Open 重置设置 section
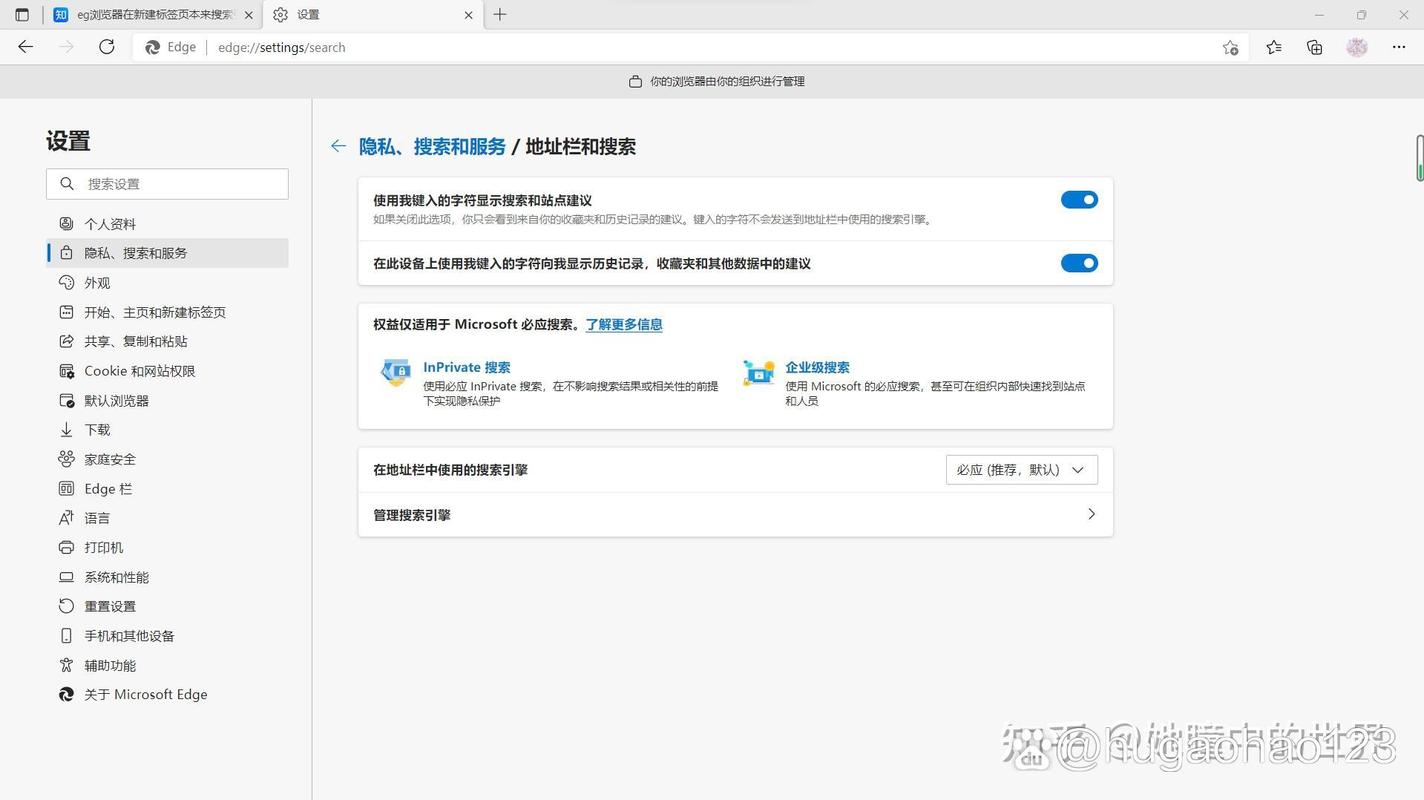Image resolution: width=1424 pixels, height=800 pixels. click(x=167, y=606)
